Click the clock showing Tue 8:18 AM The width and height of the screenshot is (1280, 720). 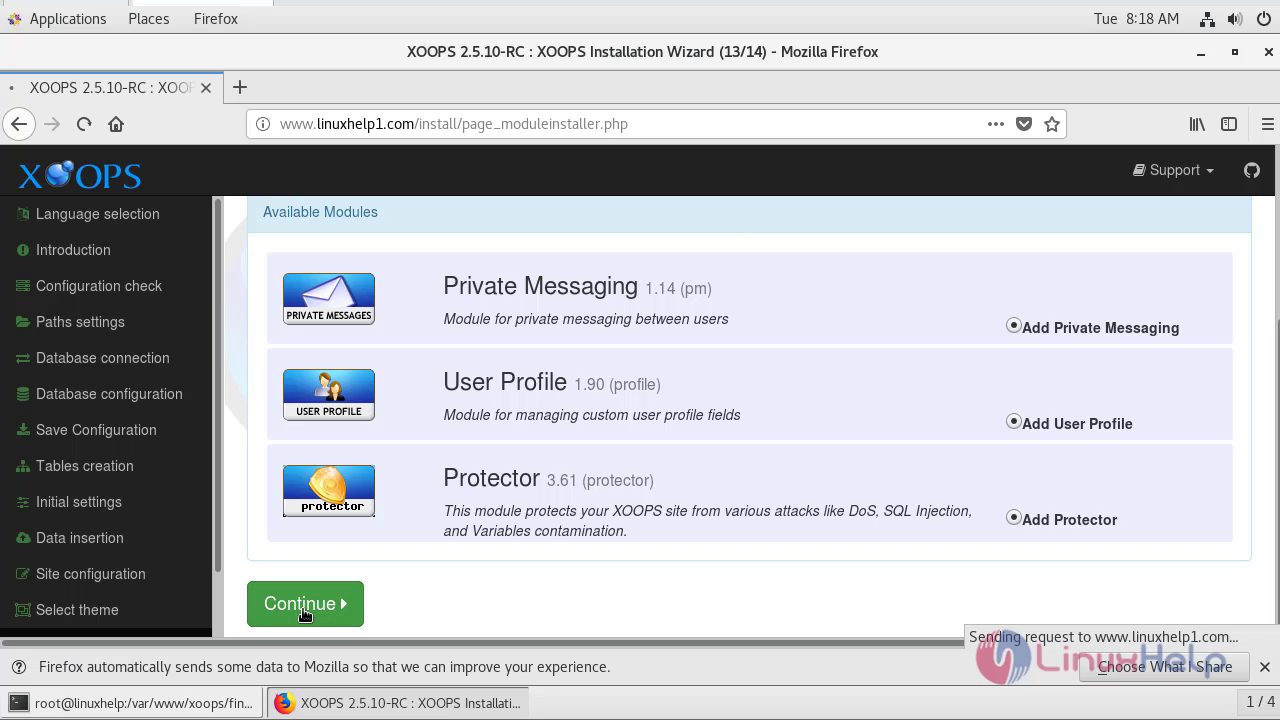1136,19
